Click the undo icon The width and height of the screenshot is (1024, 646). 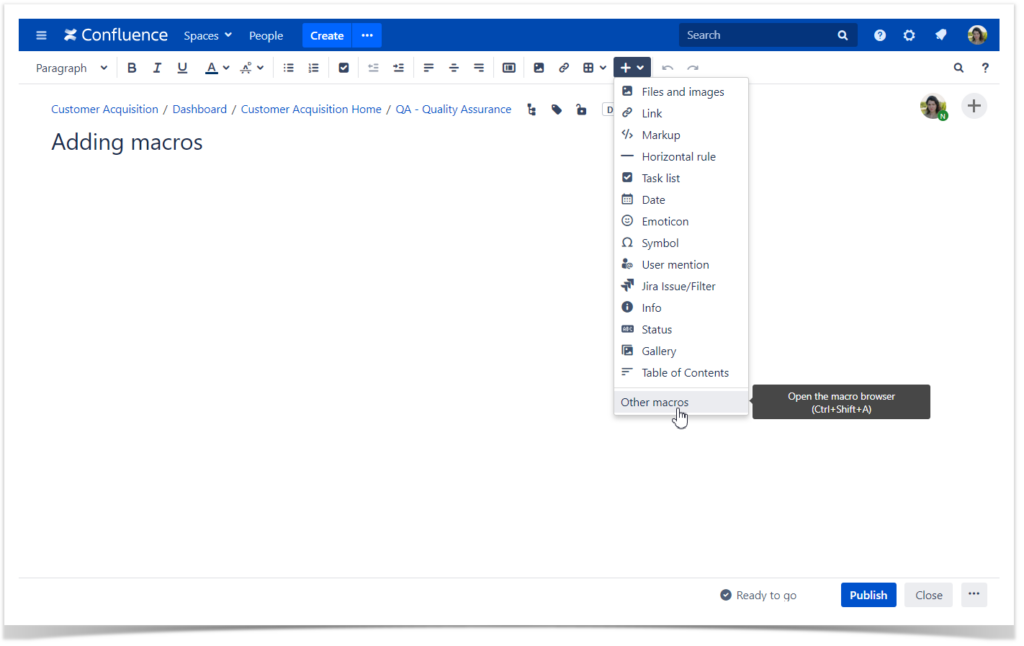tap(666, 67)
